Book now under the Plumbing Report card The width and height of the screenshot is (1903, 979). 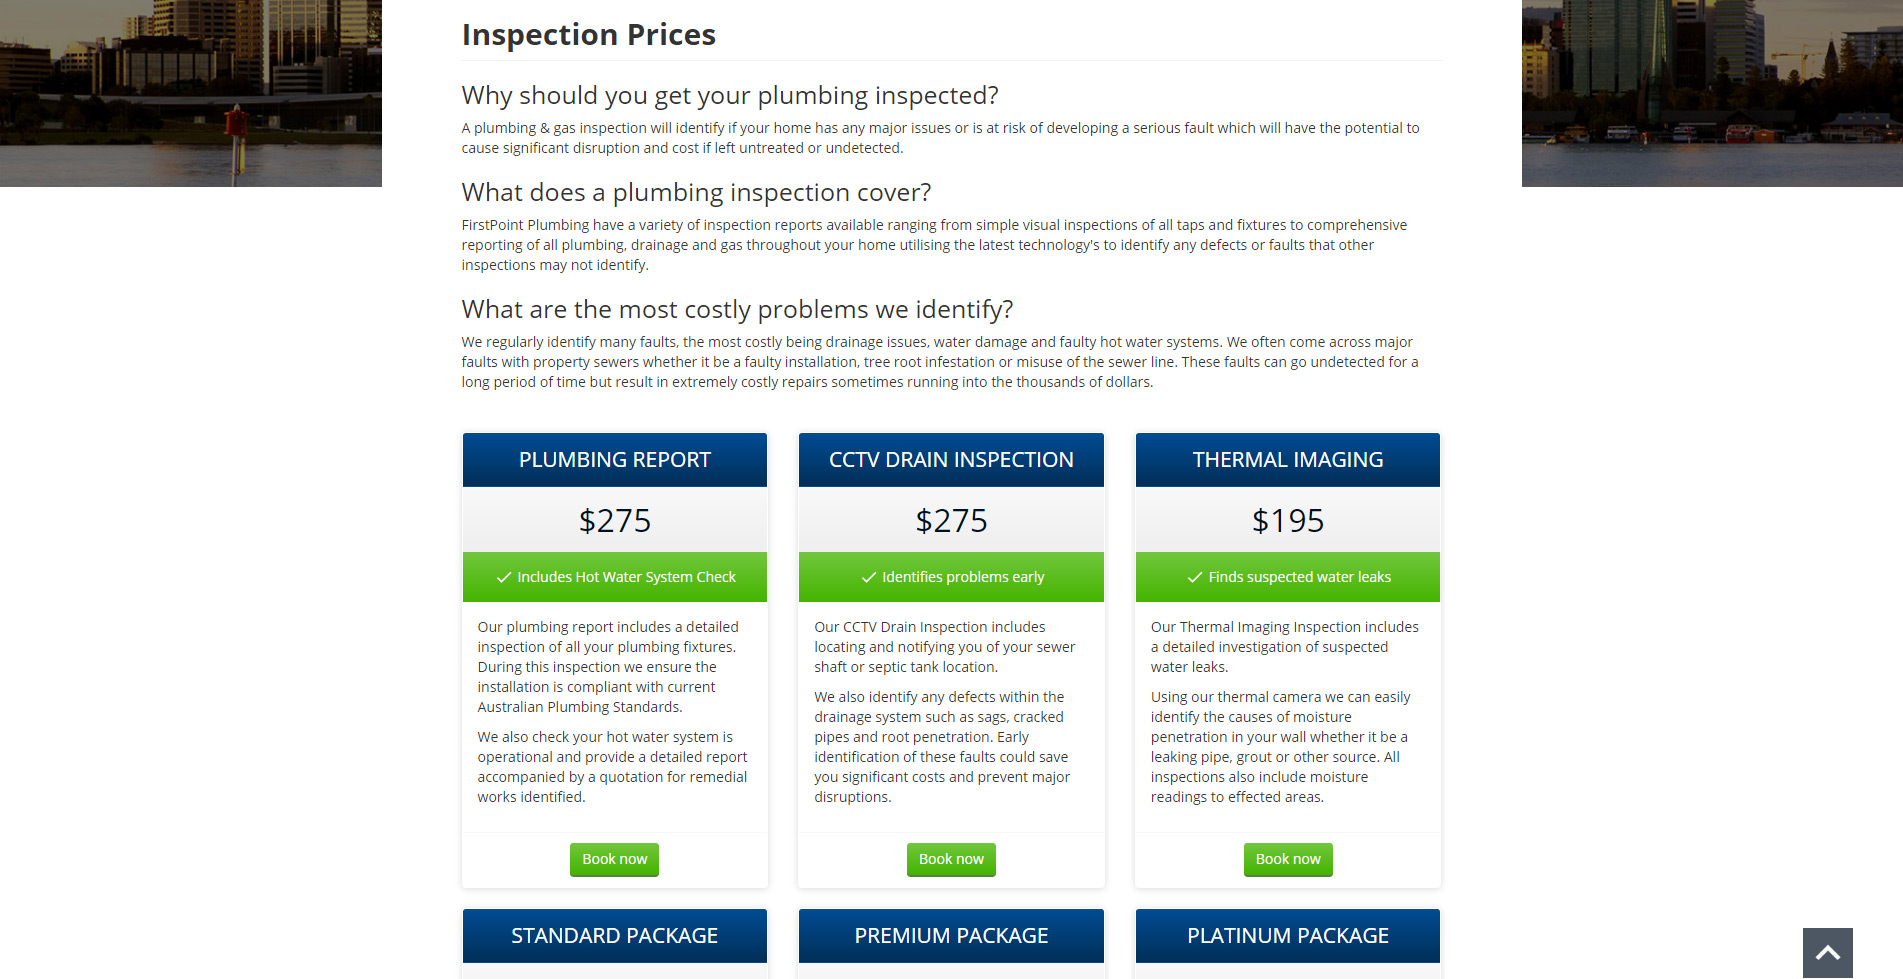click(614, 860)
